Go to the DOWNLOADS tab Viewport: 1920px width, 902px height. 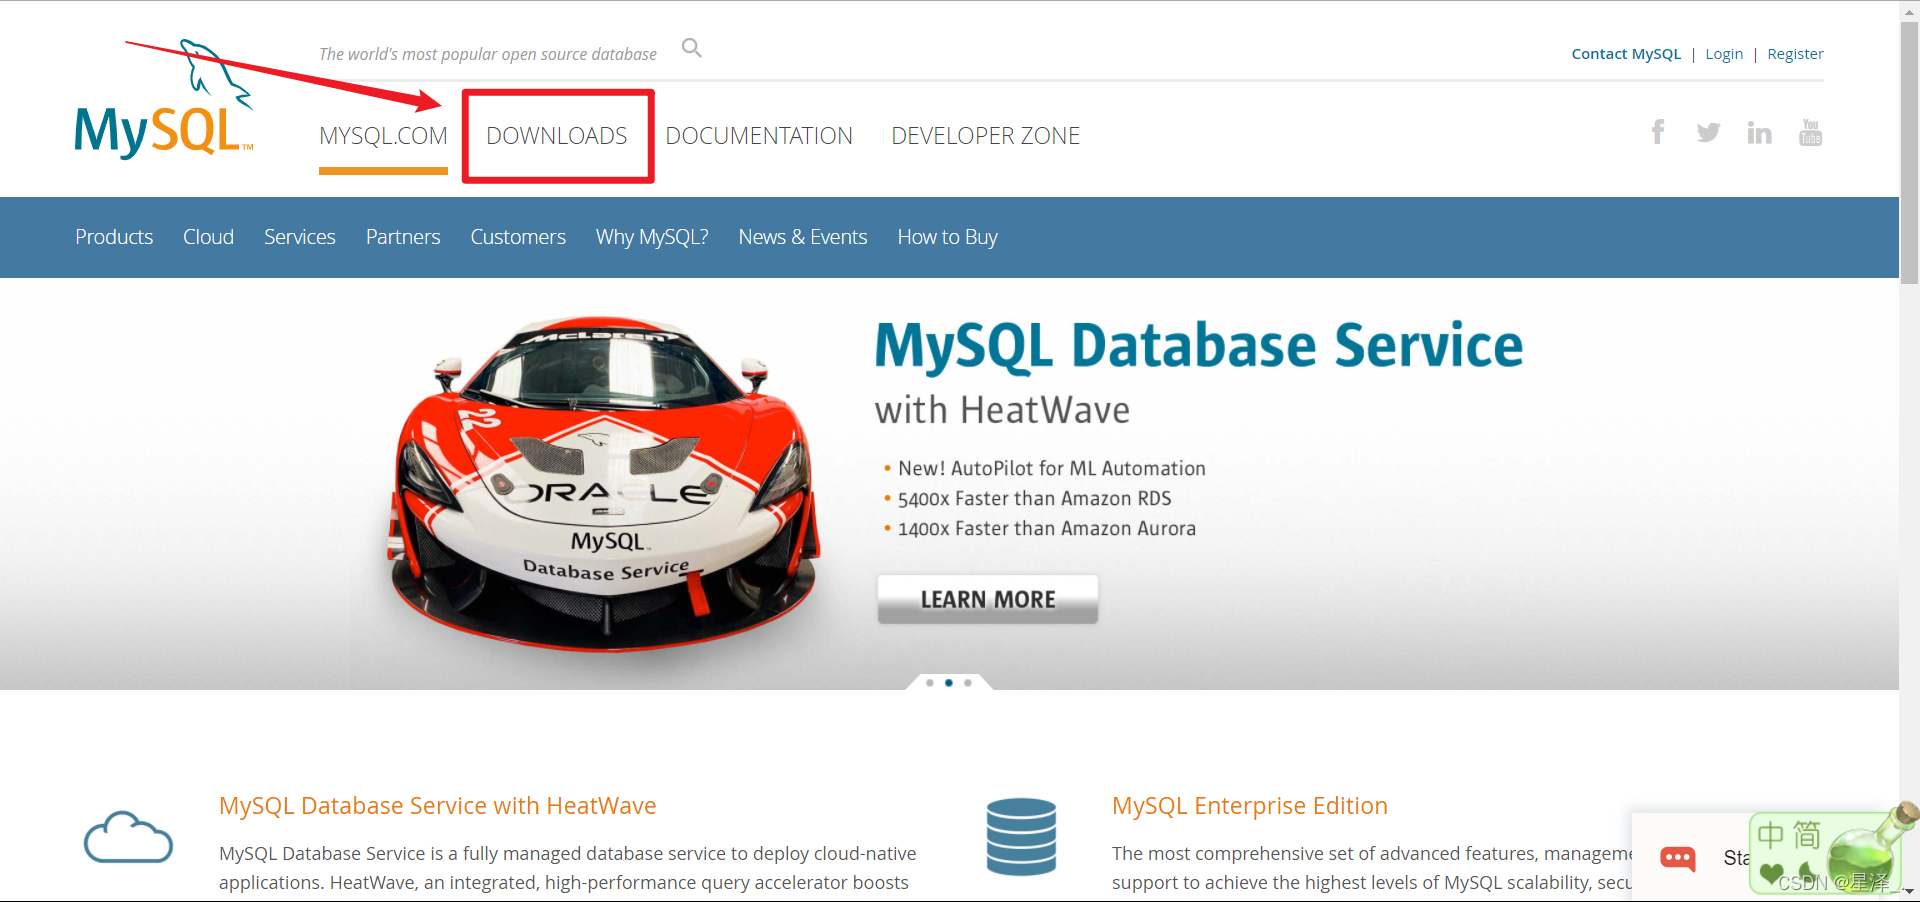click(557, 136)
